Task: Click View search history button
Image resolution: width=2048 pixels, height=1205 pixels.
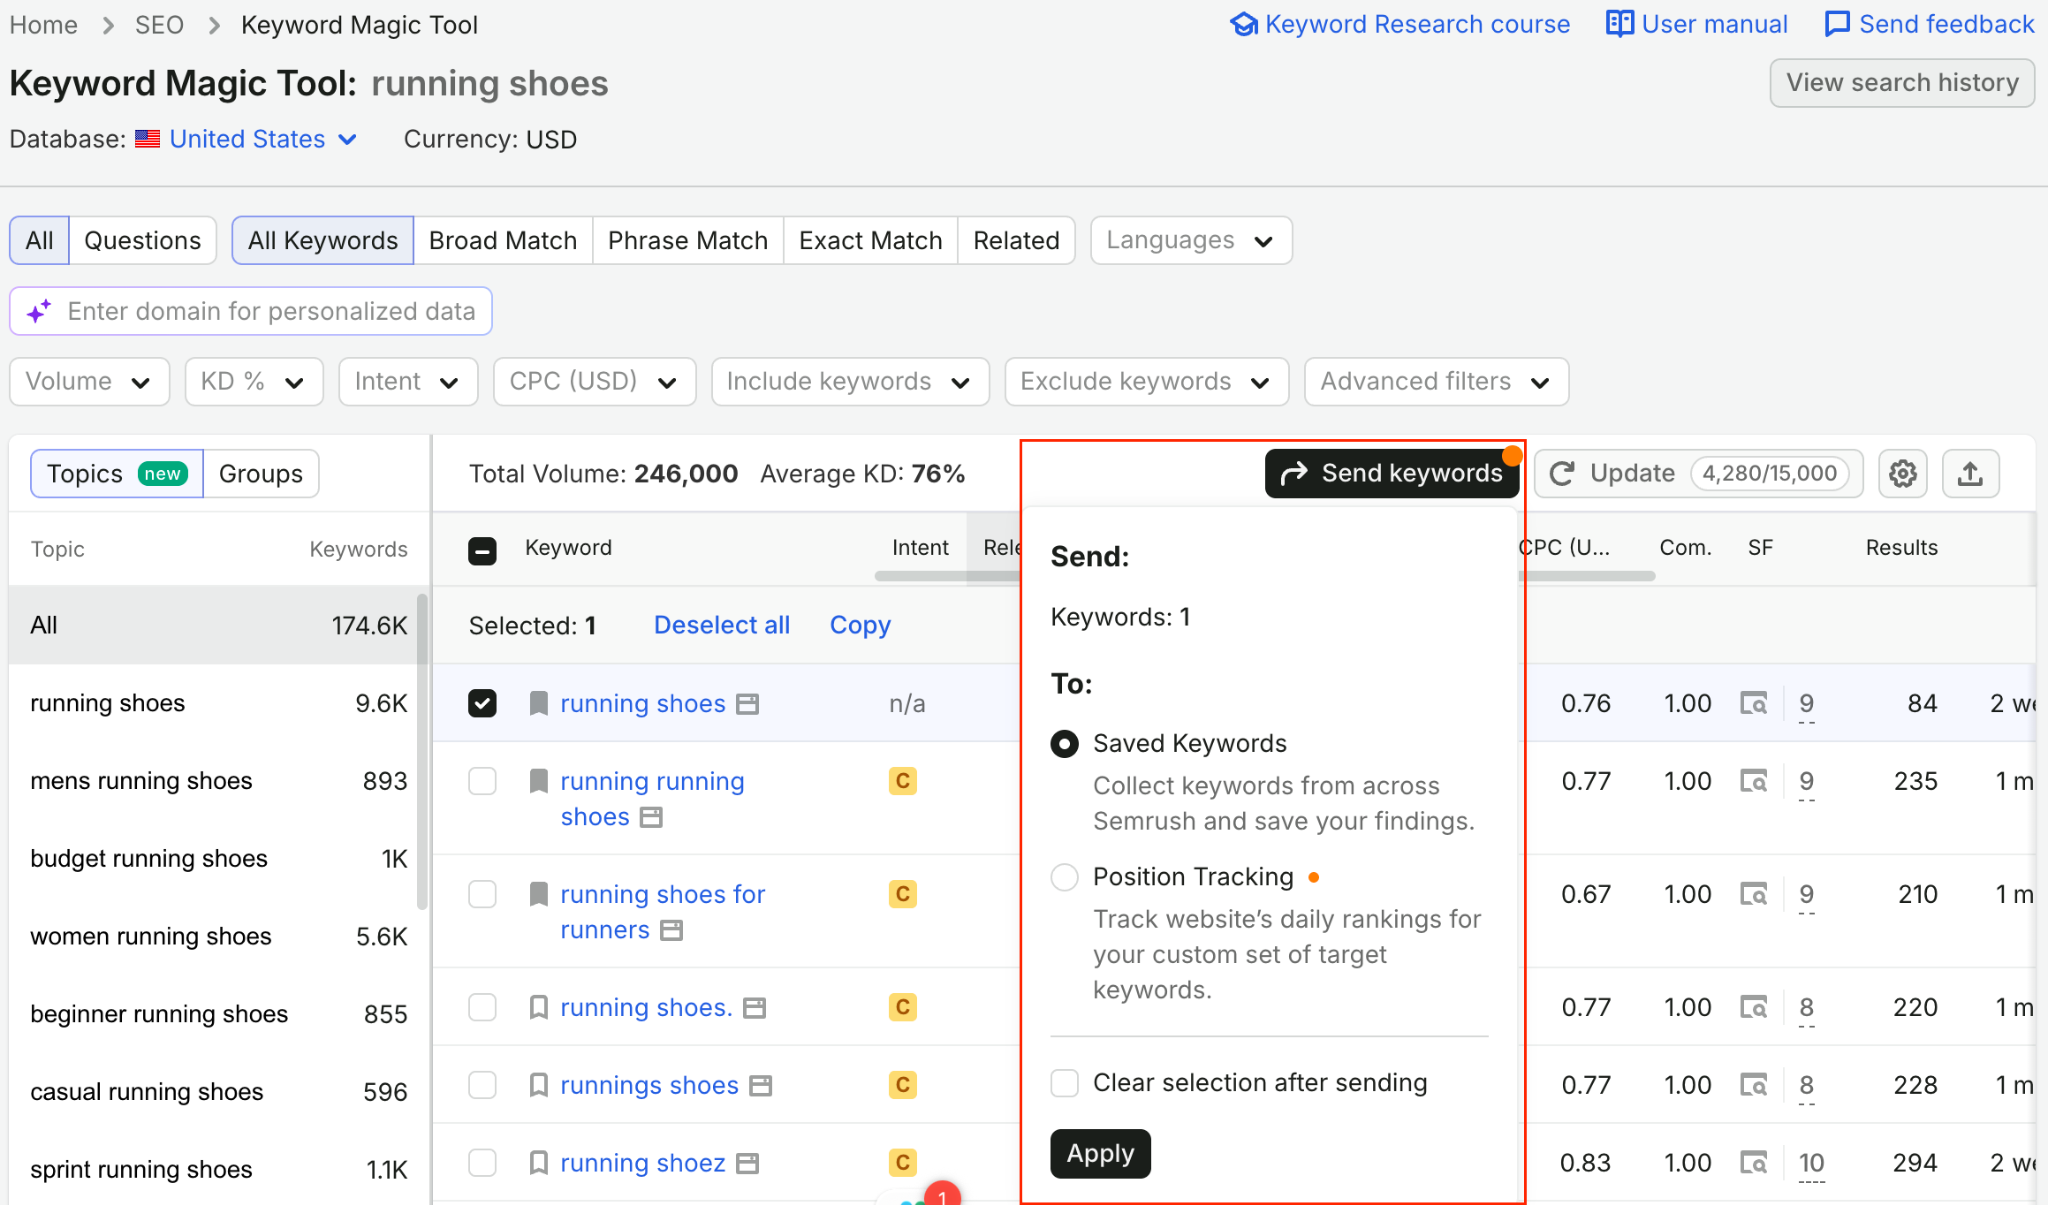Action: [x=1902, y=83]
